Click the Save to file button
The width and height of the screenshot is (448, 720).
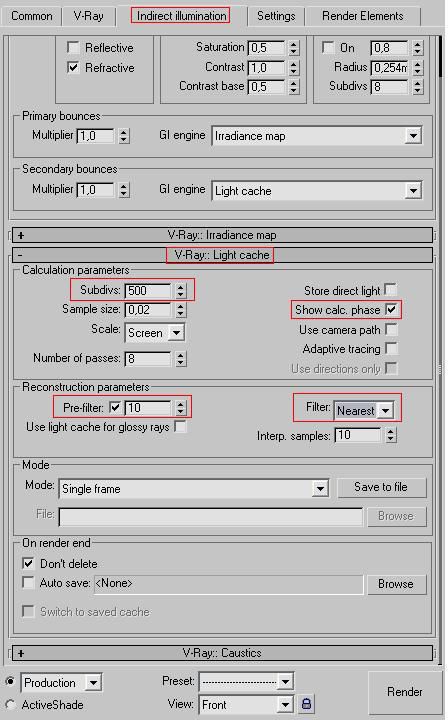381,487
